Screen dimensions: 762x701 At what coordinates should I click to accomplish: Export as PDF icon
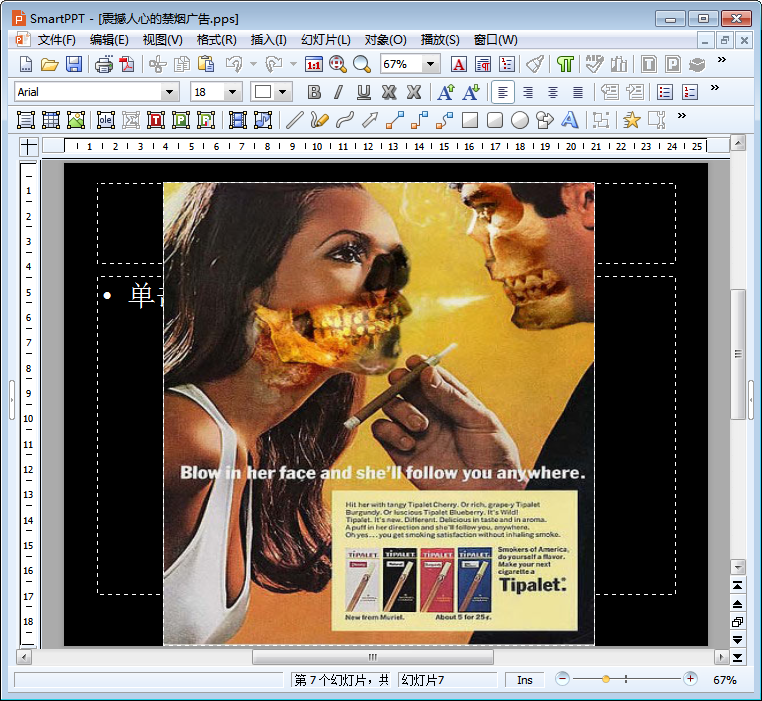127,64
